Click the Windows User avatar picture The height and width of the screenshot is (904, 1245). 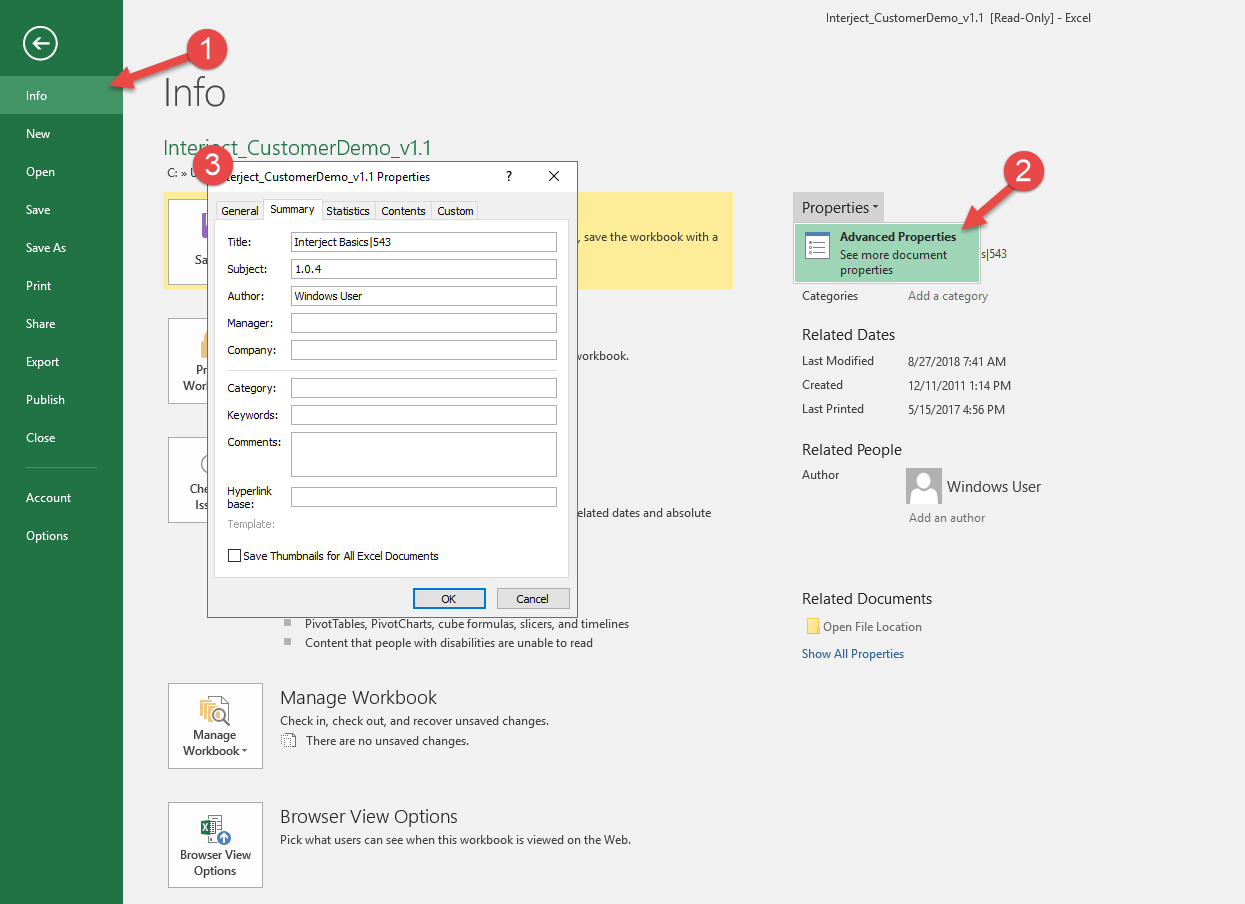tap(924, 486)
